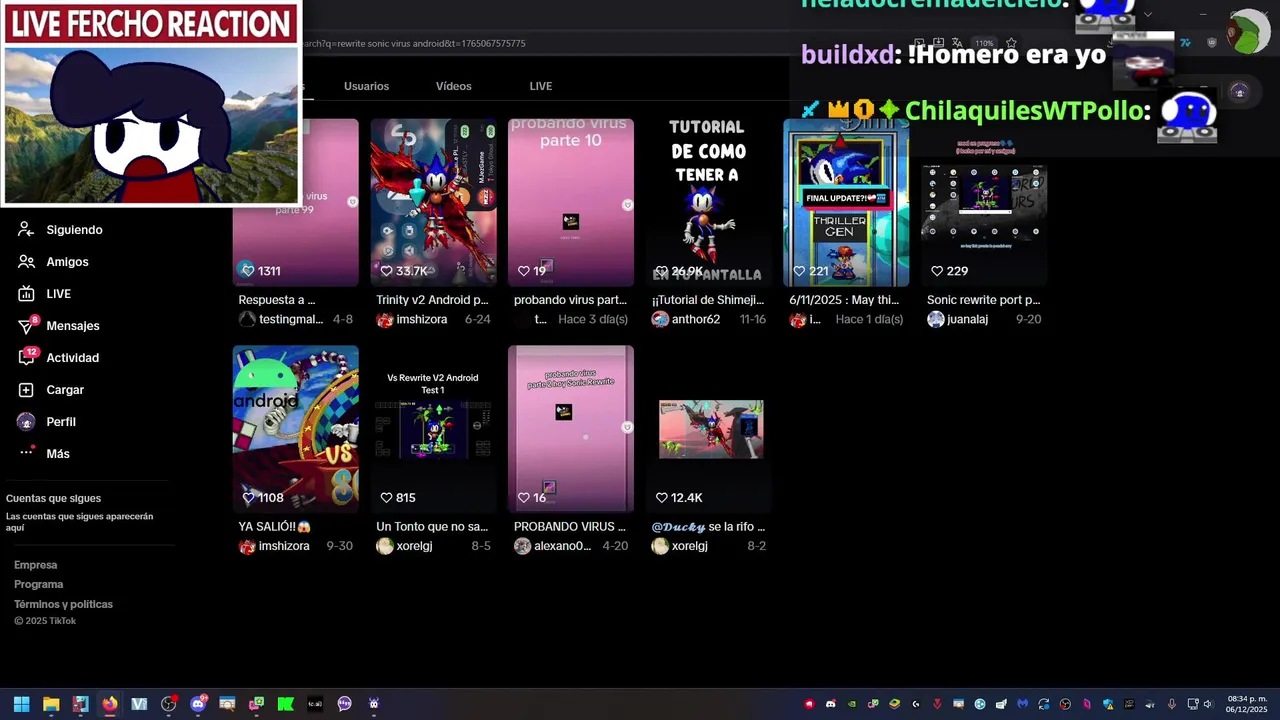Screen dimensions: 1280x720
Task: Open Discord from the taskbar
Action: pos(198,704)
